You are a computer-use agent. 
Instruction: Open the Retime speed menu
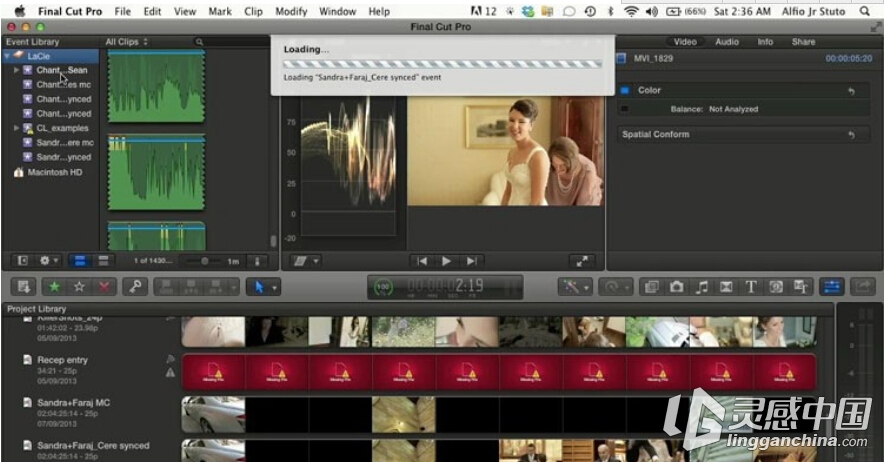[615, 287]
